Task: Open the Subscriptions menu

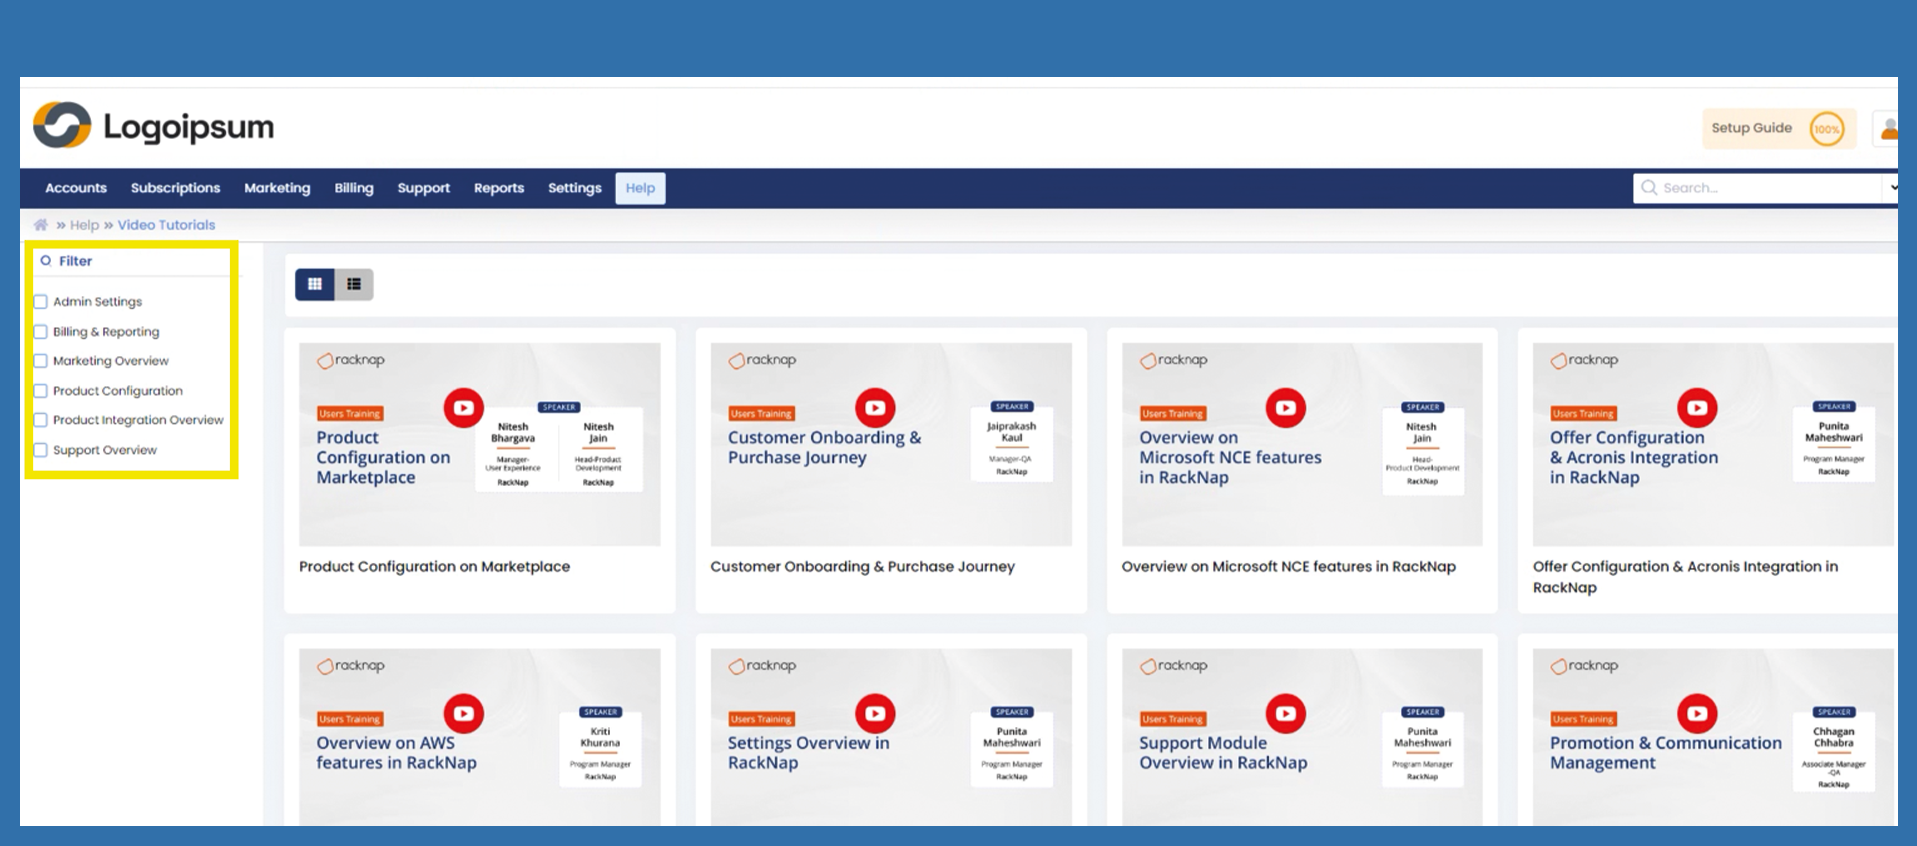Action: coord(175,188)
